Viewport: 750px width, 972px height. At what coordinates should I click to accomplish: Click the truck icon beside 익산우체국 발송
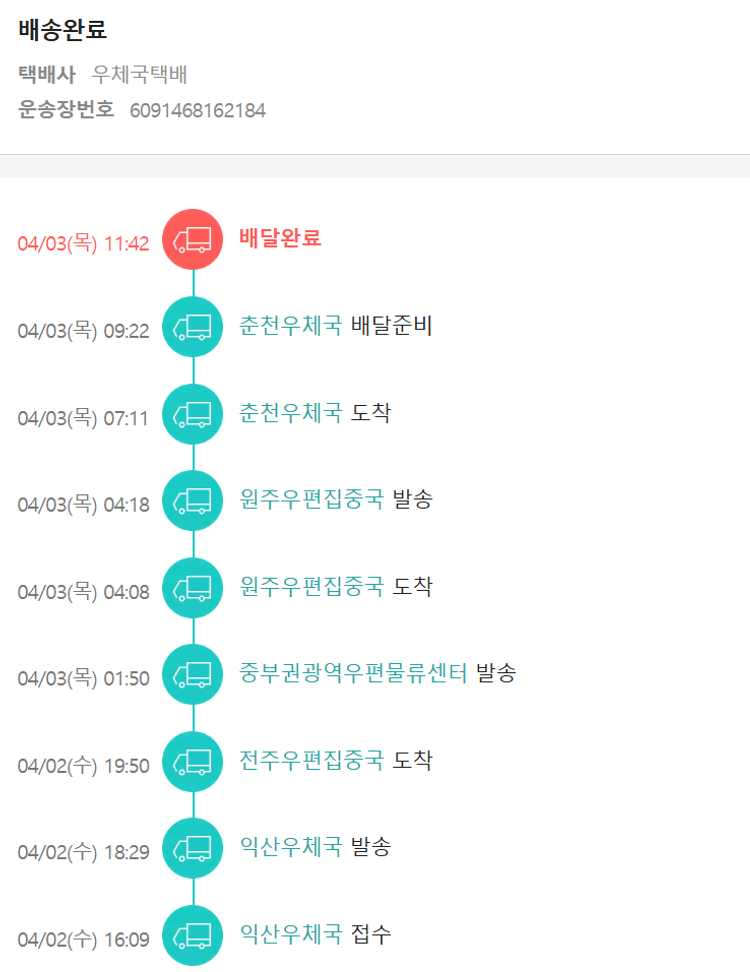(193, 849)
